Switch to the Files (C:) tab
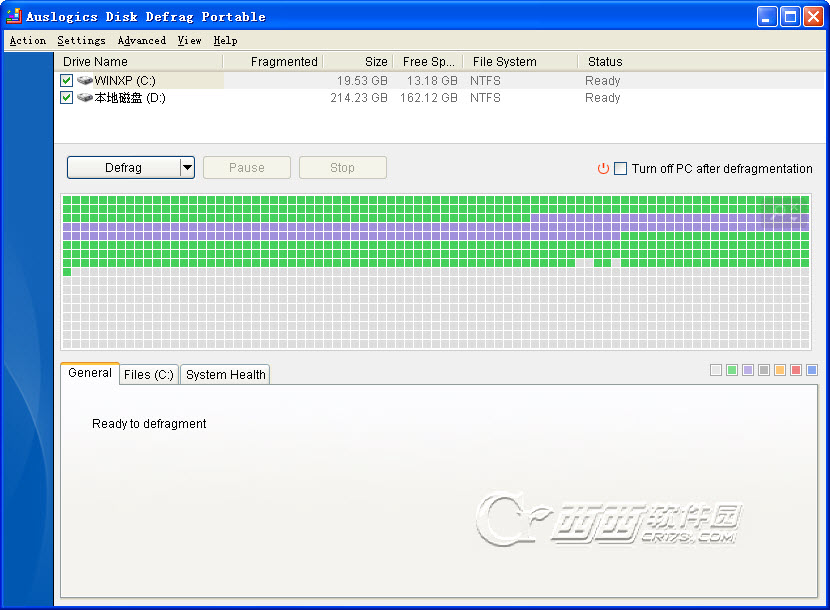This screenshot has width=830, height=610. pos(149,374)
